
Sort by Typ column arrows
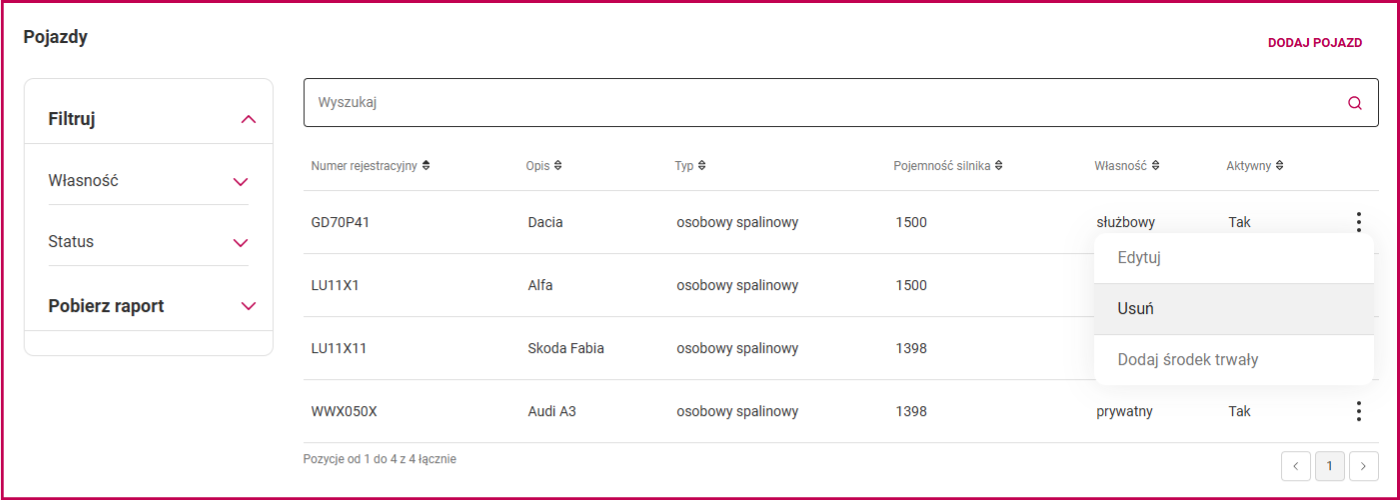pyautogui.click(x=702, y=166)
